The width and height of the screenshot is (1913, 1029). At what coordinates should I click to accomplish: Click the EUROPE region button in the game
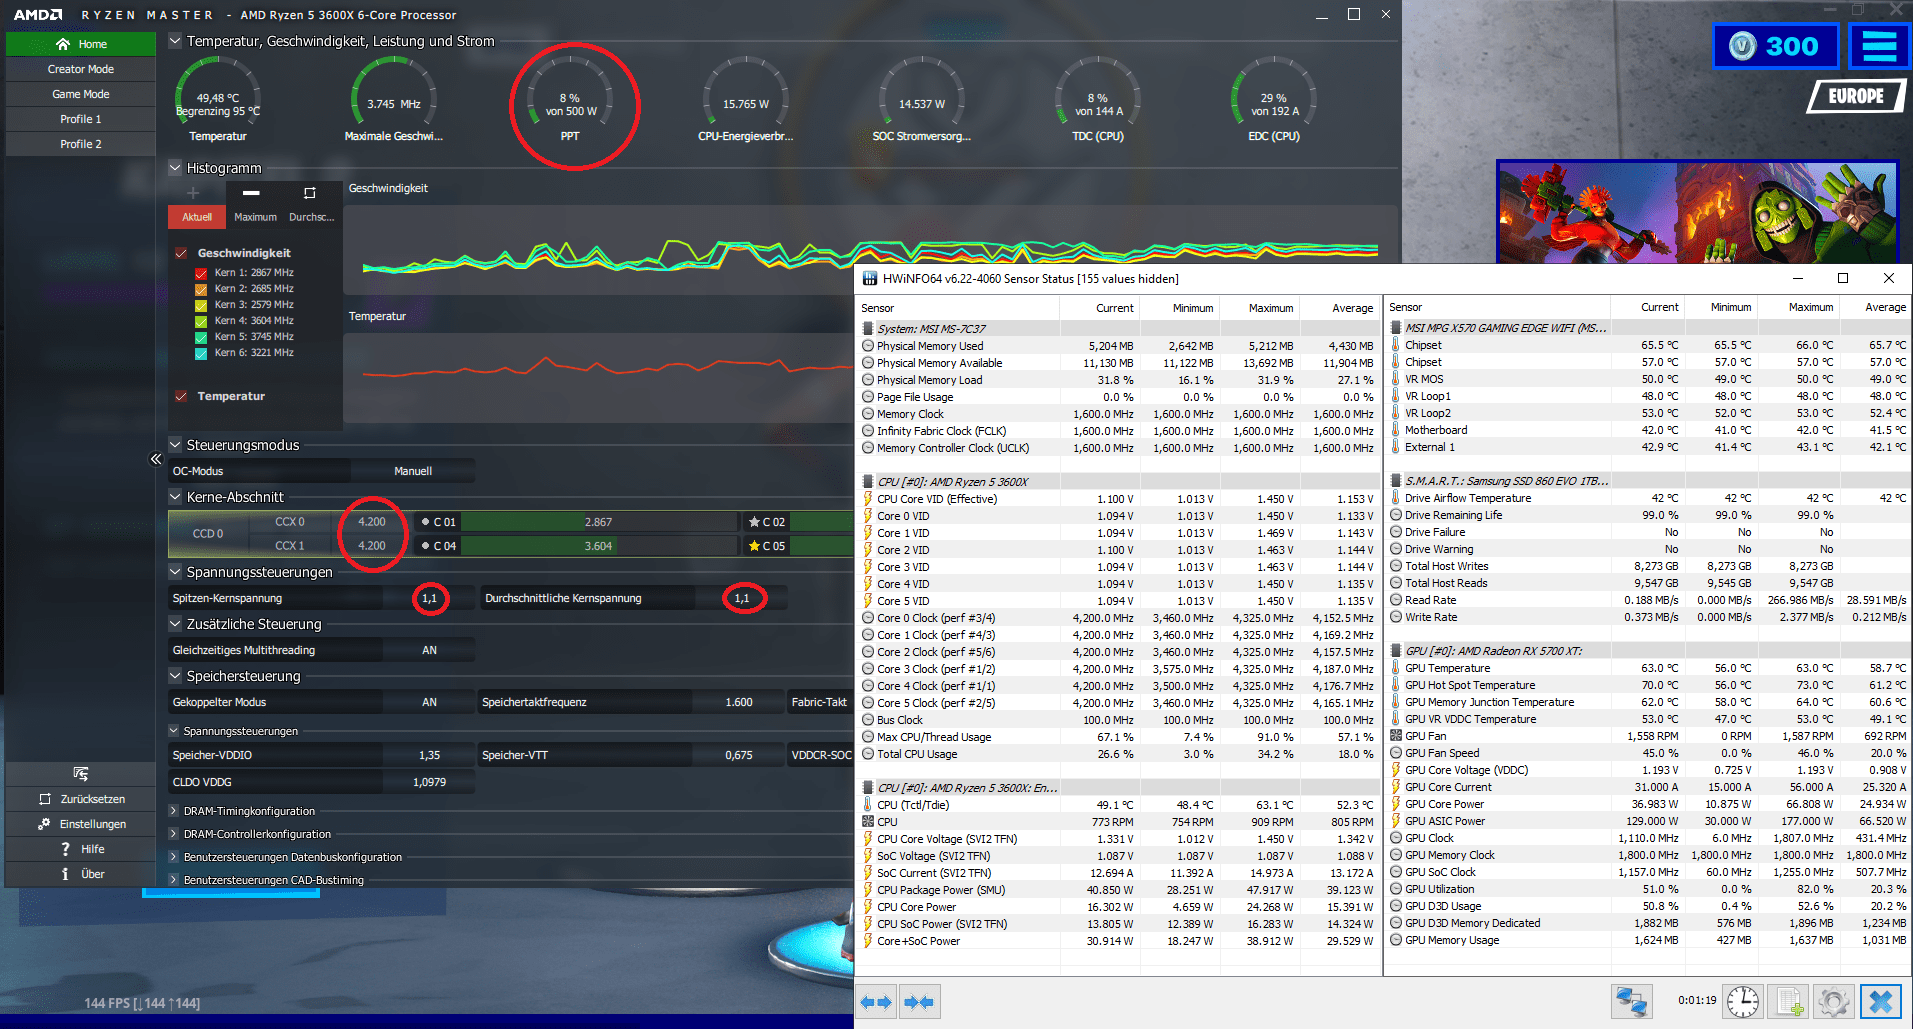point(1857,97)
